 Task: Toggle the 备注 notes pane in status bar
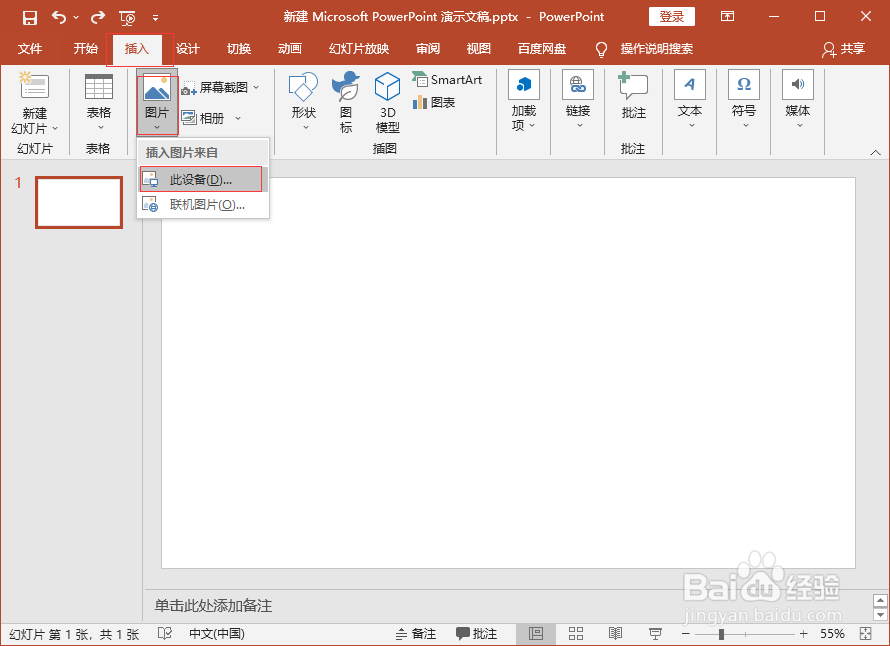click(415, 634)
